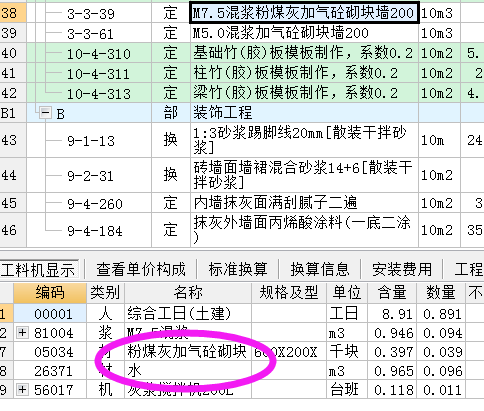Image resolution: width=484 pixels, height=411 pixels.
Task: Select row number 39 header
Action: pyautogui.click(x=13, y=33)
